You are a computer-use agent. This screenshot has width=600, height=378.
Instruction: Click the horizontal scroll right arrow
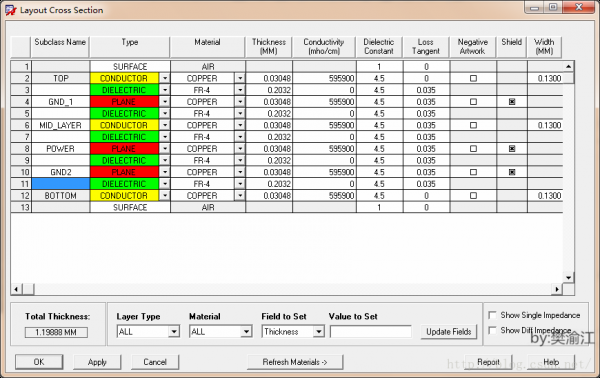(x=557, y=289)
